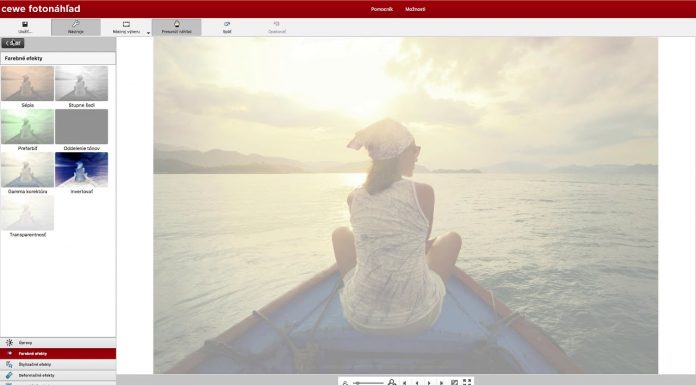Click the zoom-out magnifier icon

click(x=345, y=382)
